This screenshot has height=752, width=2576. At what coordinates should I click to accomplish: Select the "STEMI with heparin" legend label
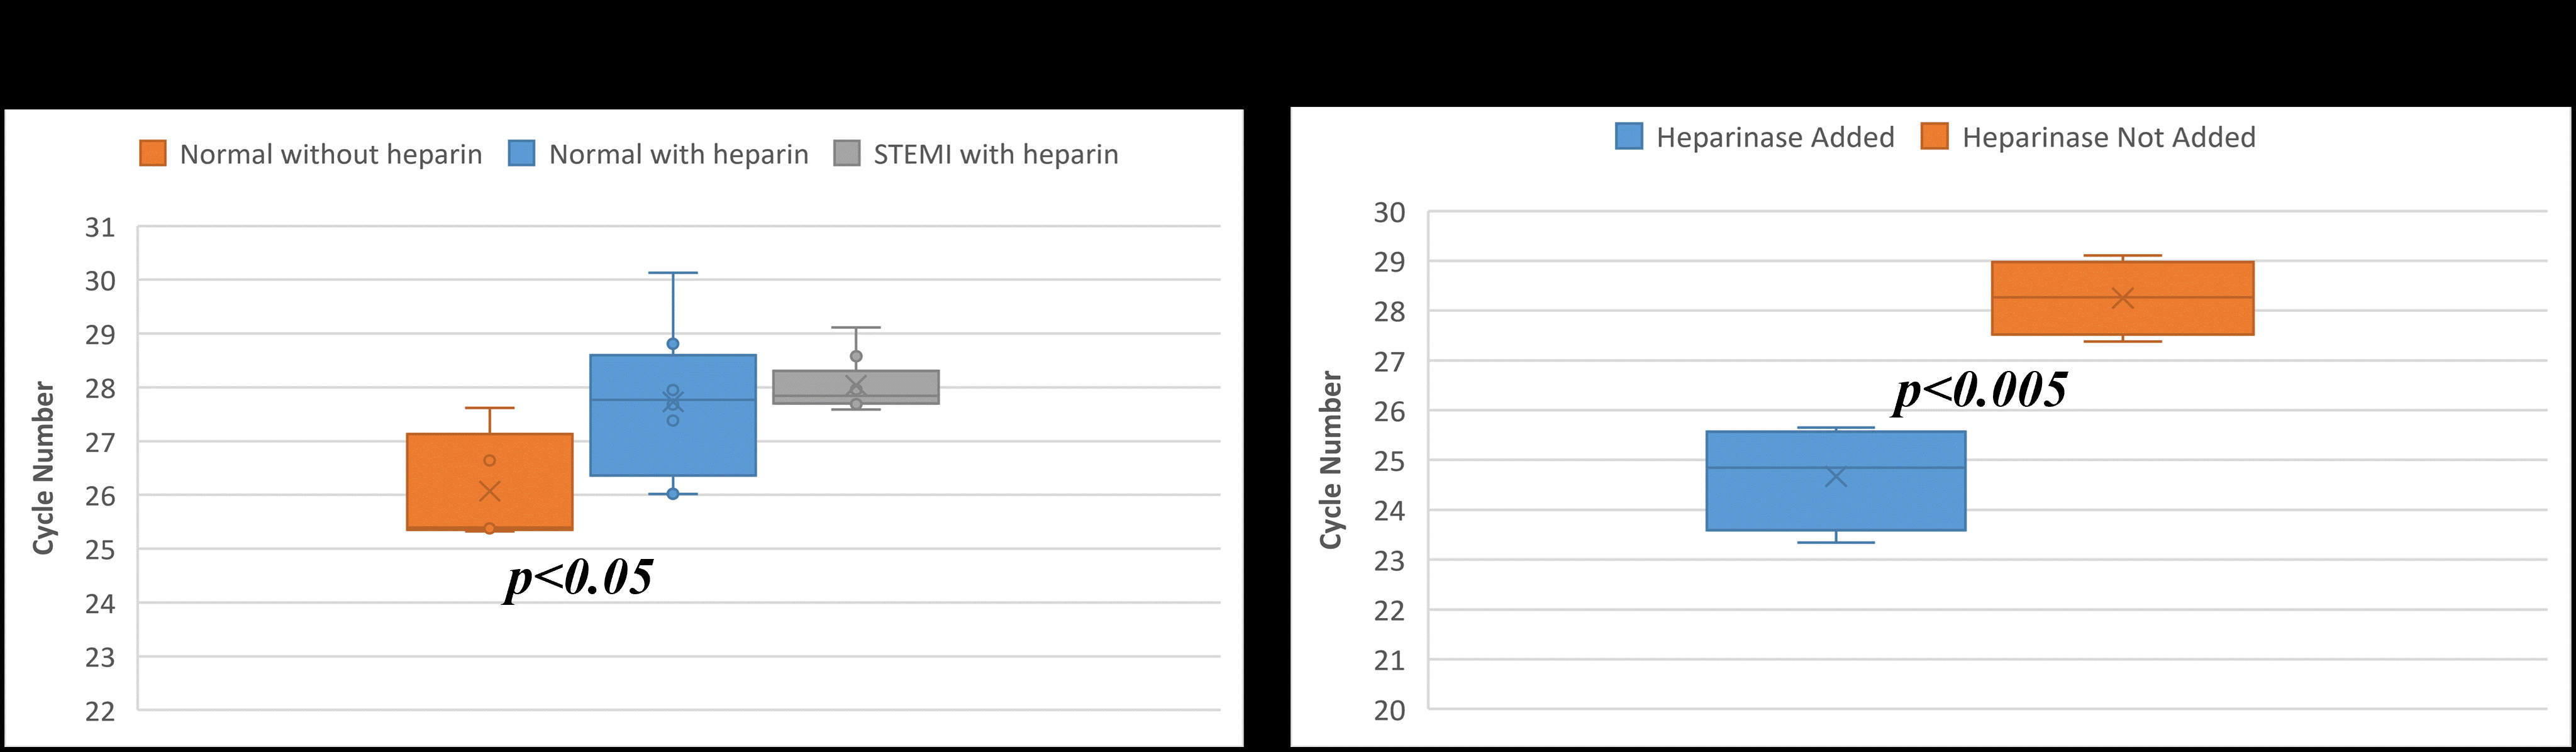click(x=995, y=154)
